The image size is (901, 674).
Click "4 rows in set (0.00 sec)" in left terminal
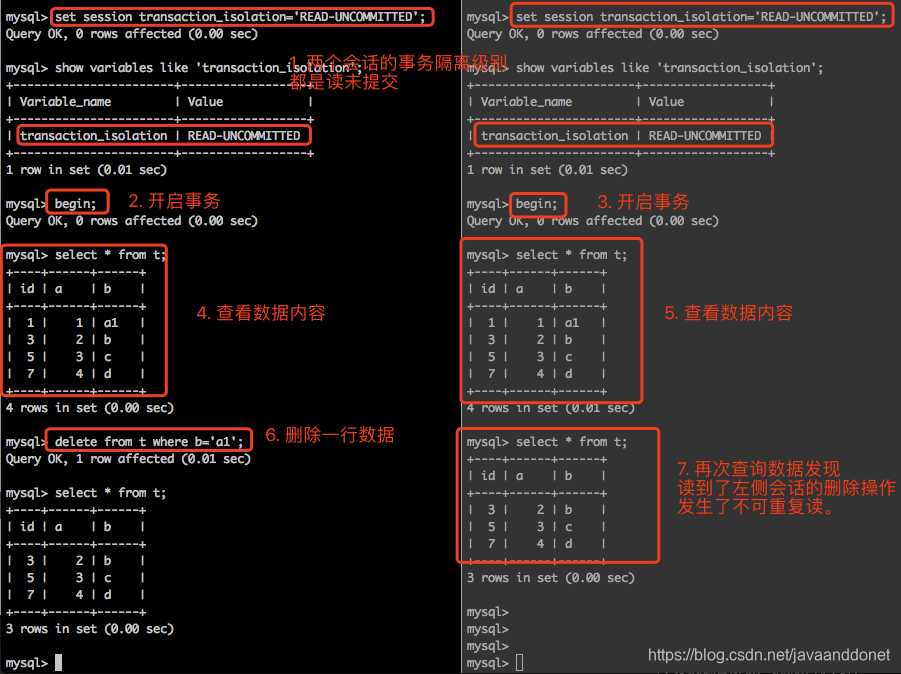[90, 407]
